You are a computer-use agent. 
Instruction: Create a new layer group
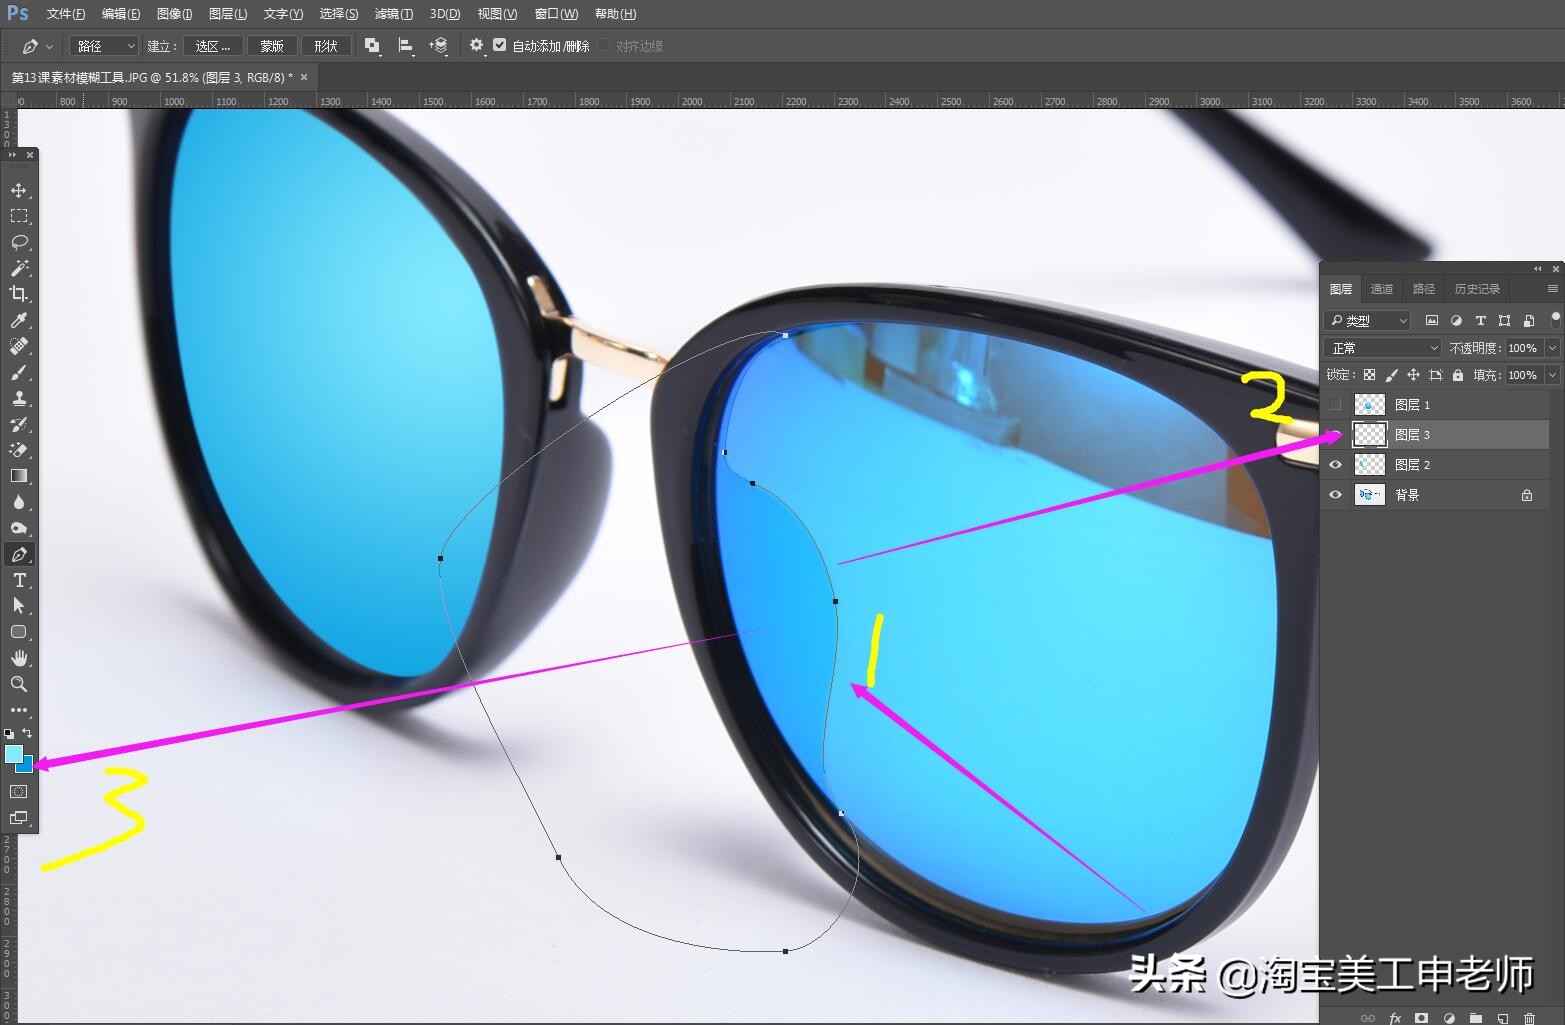pos(1475,1018)
